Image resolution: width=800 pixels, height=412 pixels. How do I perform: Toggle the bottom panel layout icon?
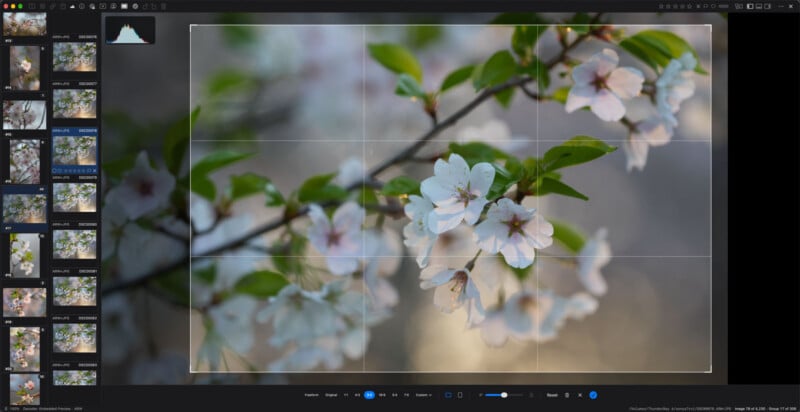pyautogui.click(x=759, y=6)
